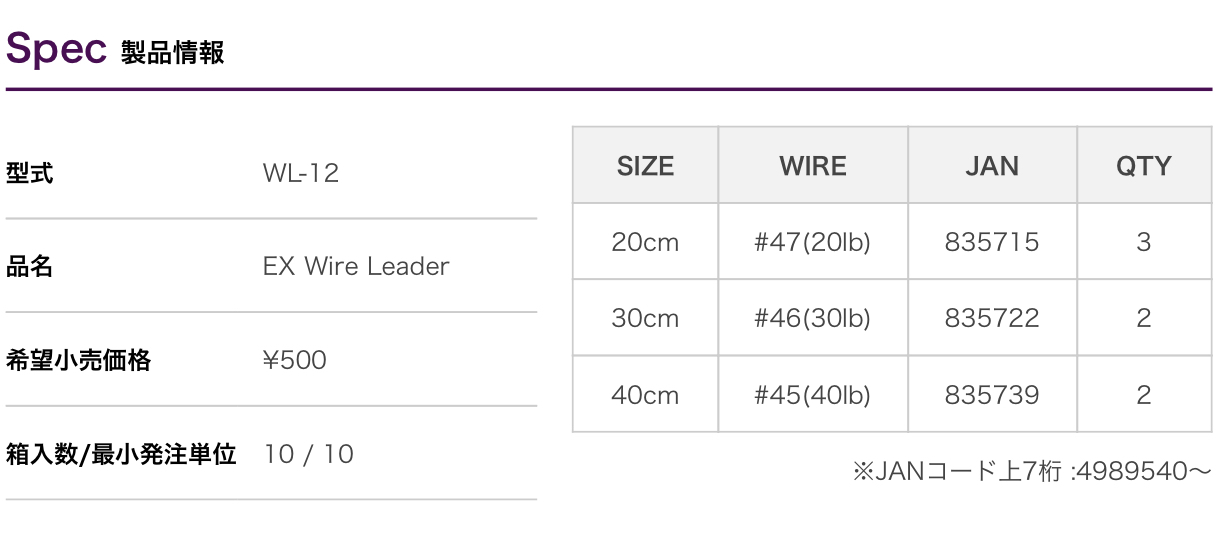The height and width of the screenshot is (535, 1216).
Task: Click the 10 / 10 box quantity value
Action: point(309,454)
